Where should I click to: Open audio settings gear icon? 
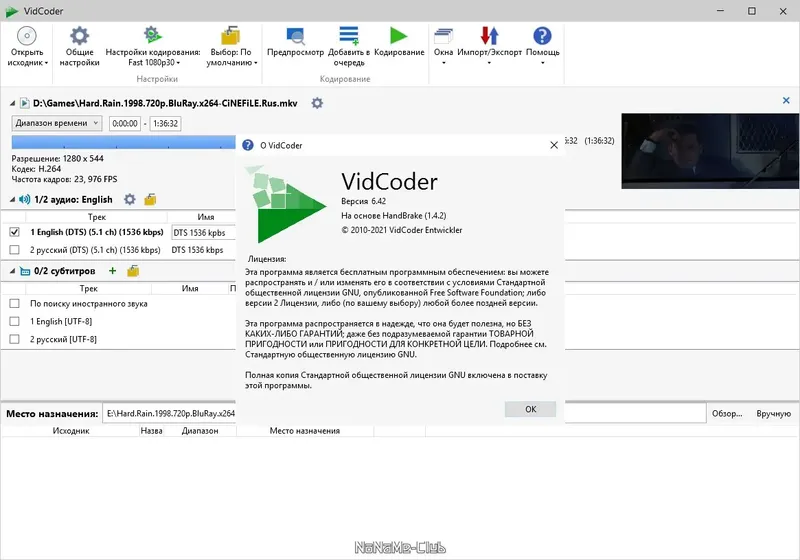[130, 199]
